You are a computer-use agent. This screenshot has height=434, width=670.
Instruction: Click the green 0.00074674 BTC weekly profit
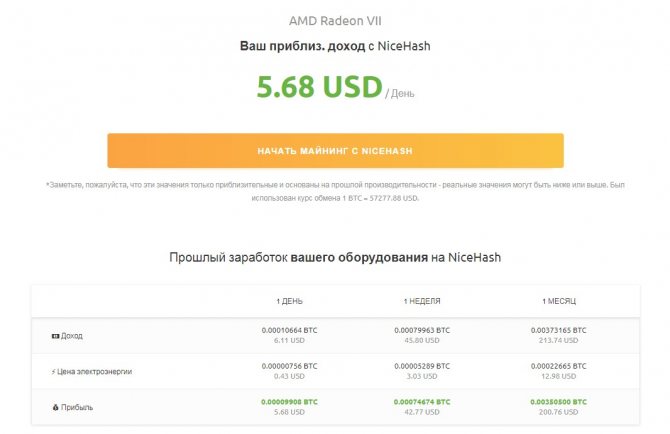(422, 402)
